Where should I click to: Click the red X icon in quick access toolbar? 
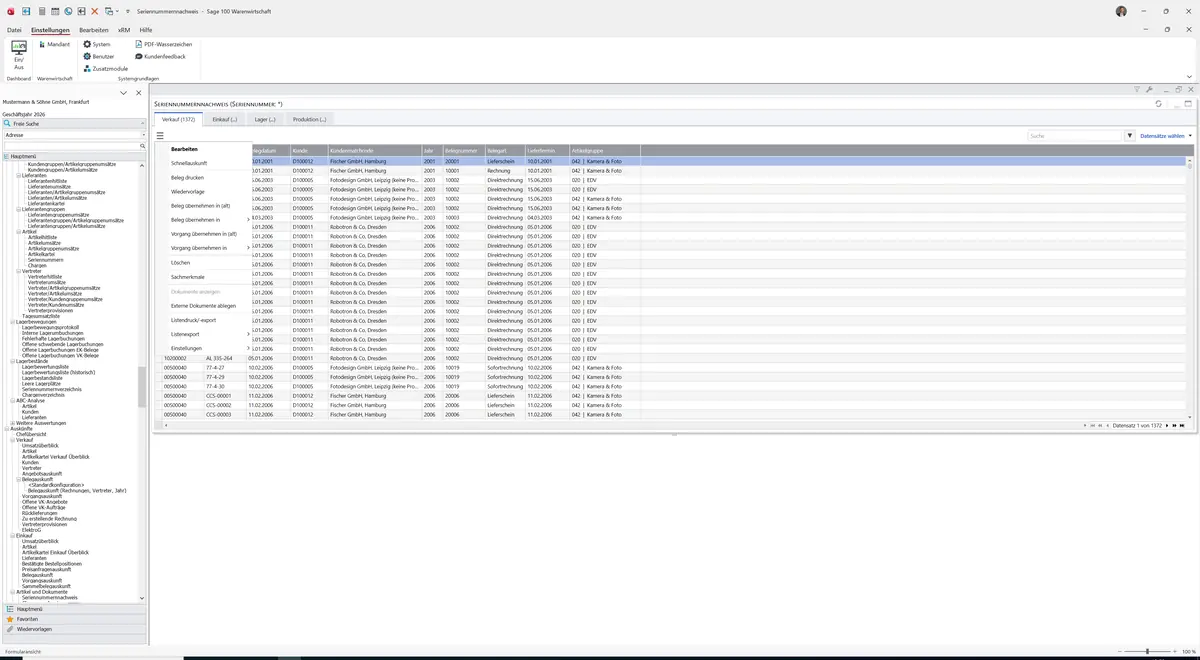(x=95, y=11)
